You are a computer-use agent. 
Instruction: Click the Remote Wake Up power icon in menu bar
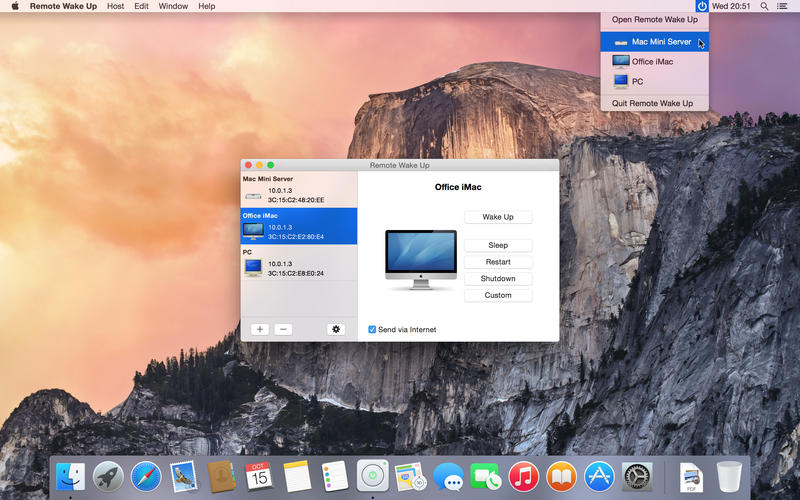702,6
